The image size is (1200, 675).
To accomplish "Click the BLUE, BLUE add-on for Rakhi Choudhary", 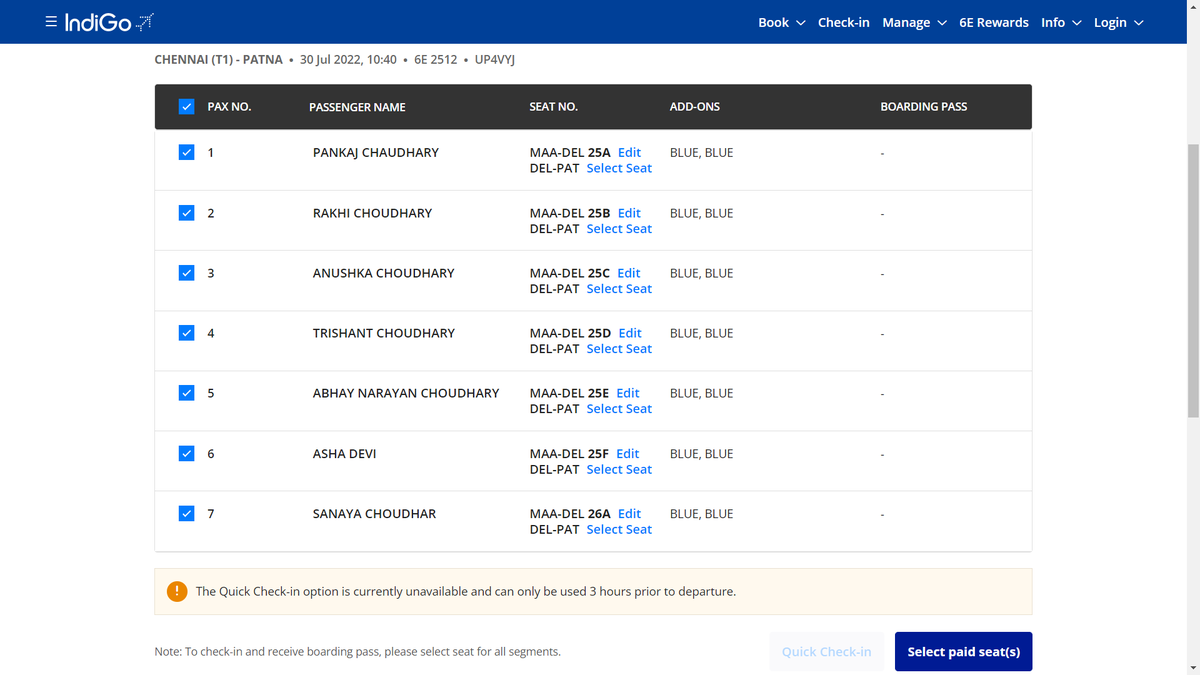I will tap(702, 213).
